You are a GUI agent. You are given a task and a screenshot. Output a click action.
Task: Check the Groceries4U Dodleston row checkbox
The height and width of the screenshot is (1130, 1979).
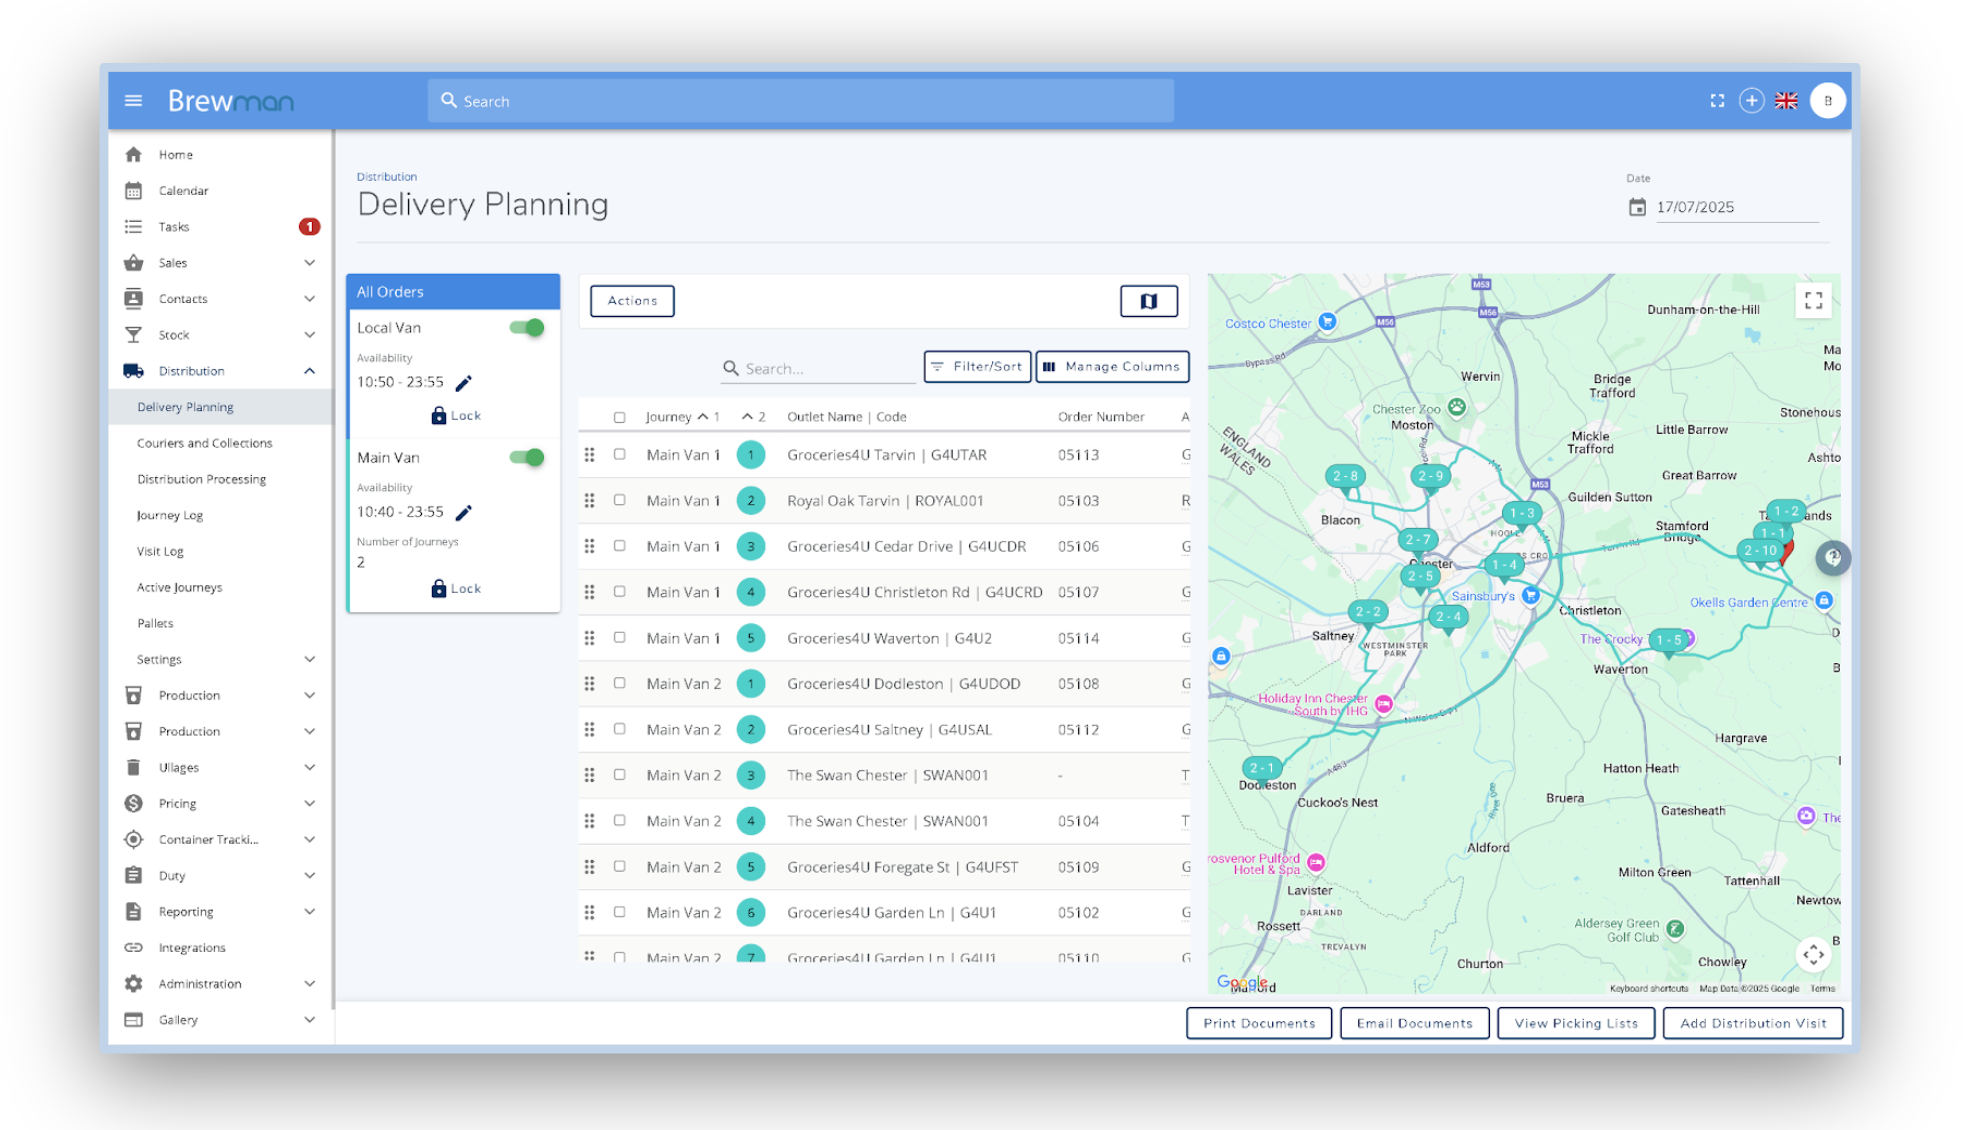(x=619, y=684)
